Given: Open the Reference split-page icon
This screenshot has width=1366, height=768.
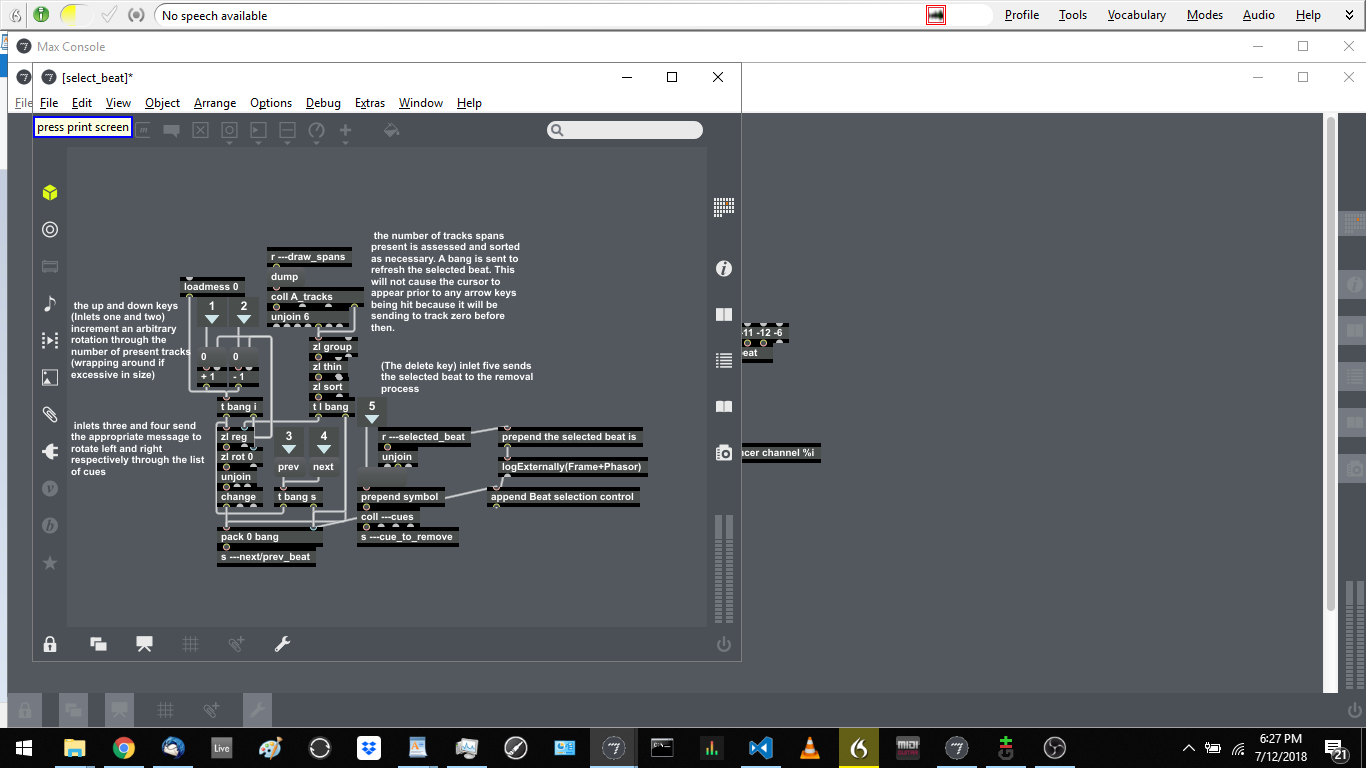Looking at the screenshot, I should [x=724, y=314].
